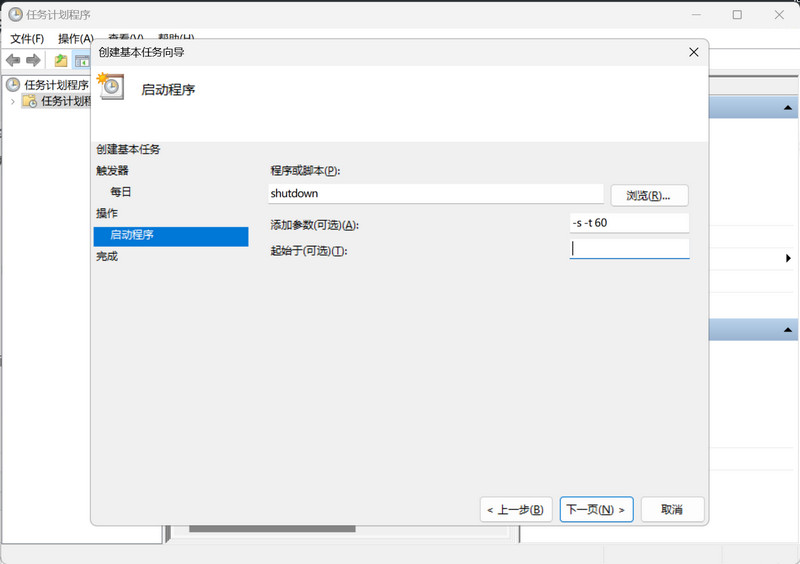Open the 操作(A) menu
The height and width of the screenshot is (564, 800).
(x=75, y=38)
